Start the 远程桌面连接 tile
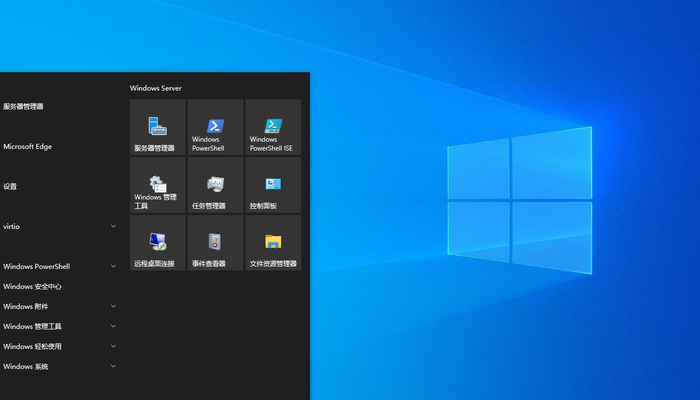The height and width of the screenshot is (400, 700). pyautogui.click(x=158, y=242)
